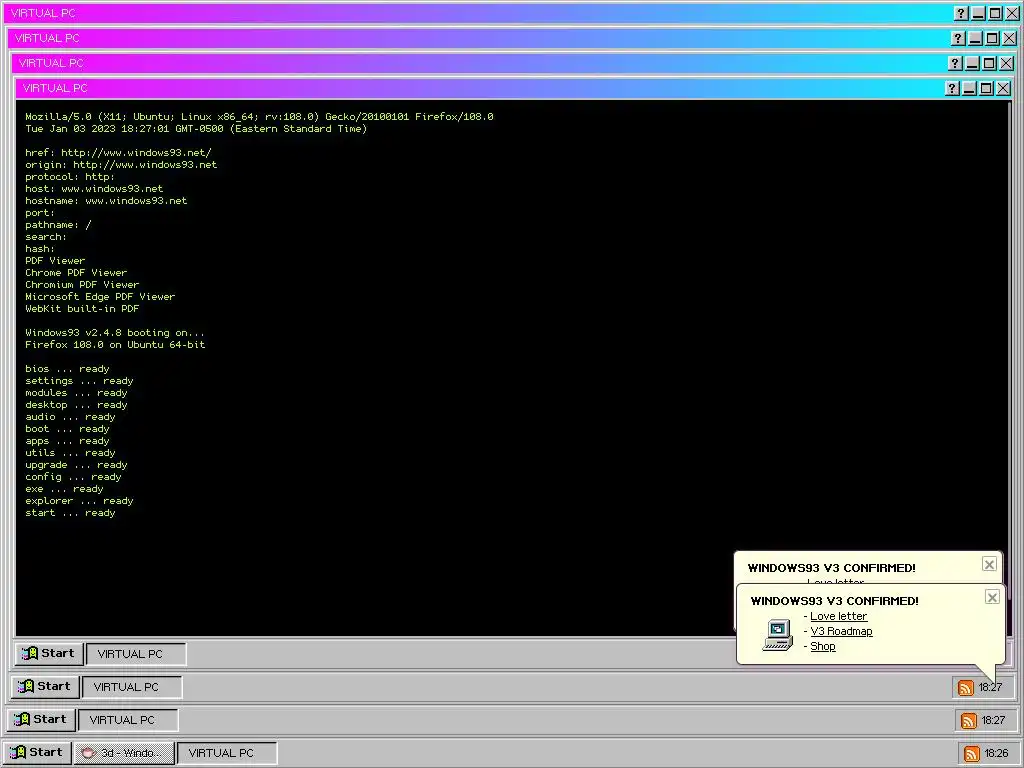The image size is (1024, 768).
Task: Maximize the outermost VIRTUAL PC window
Action: point(995,13)
